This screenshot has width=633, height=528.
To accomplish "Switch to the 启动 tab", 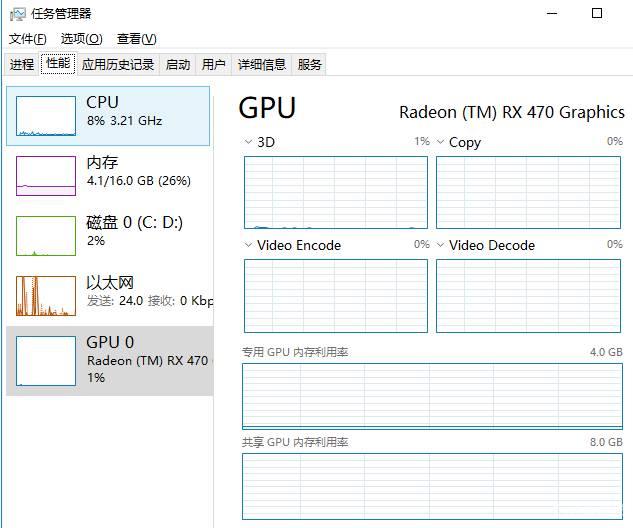I will 178,64.
